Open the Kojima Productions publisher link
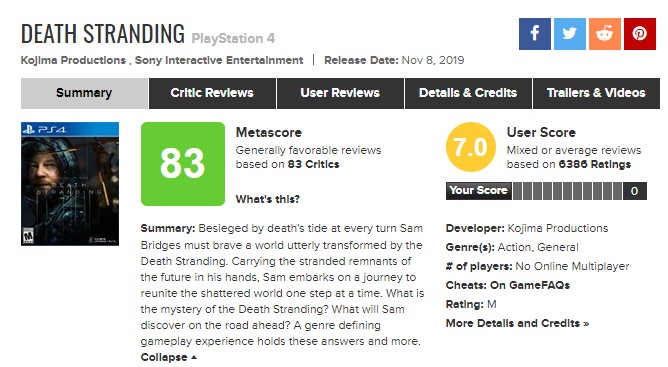668x367 pixels. (x=73, y=60)
